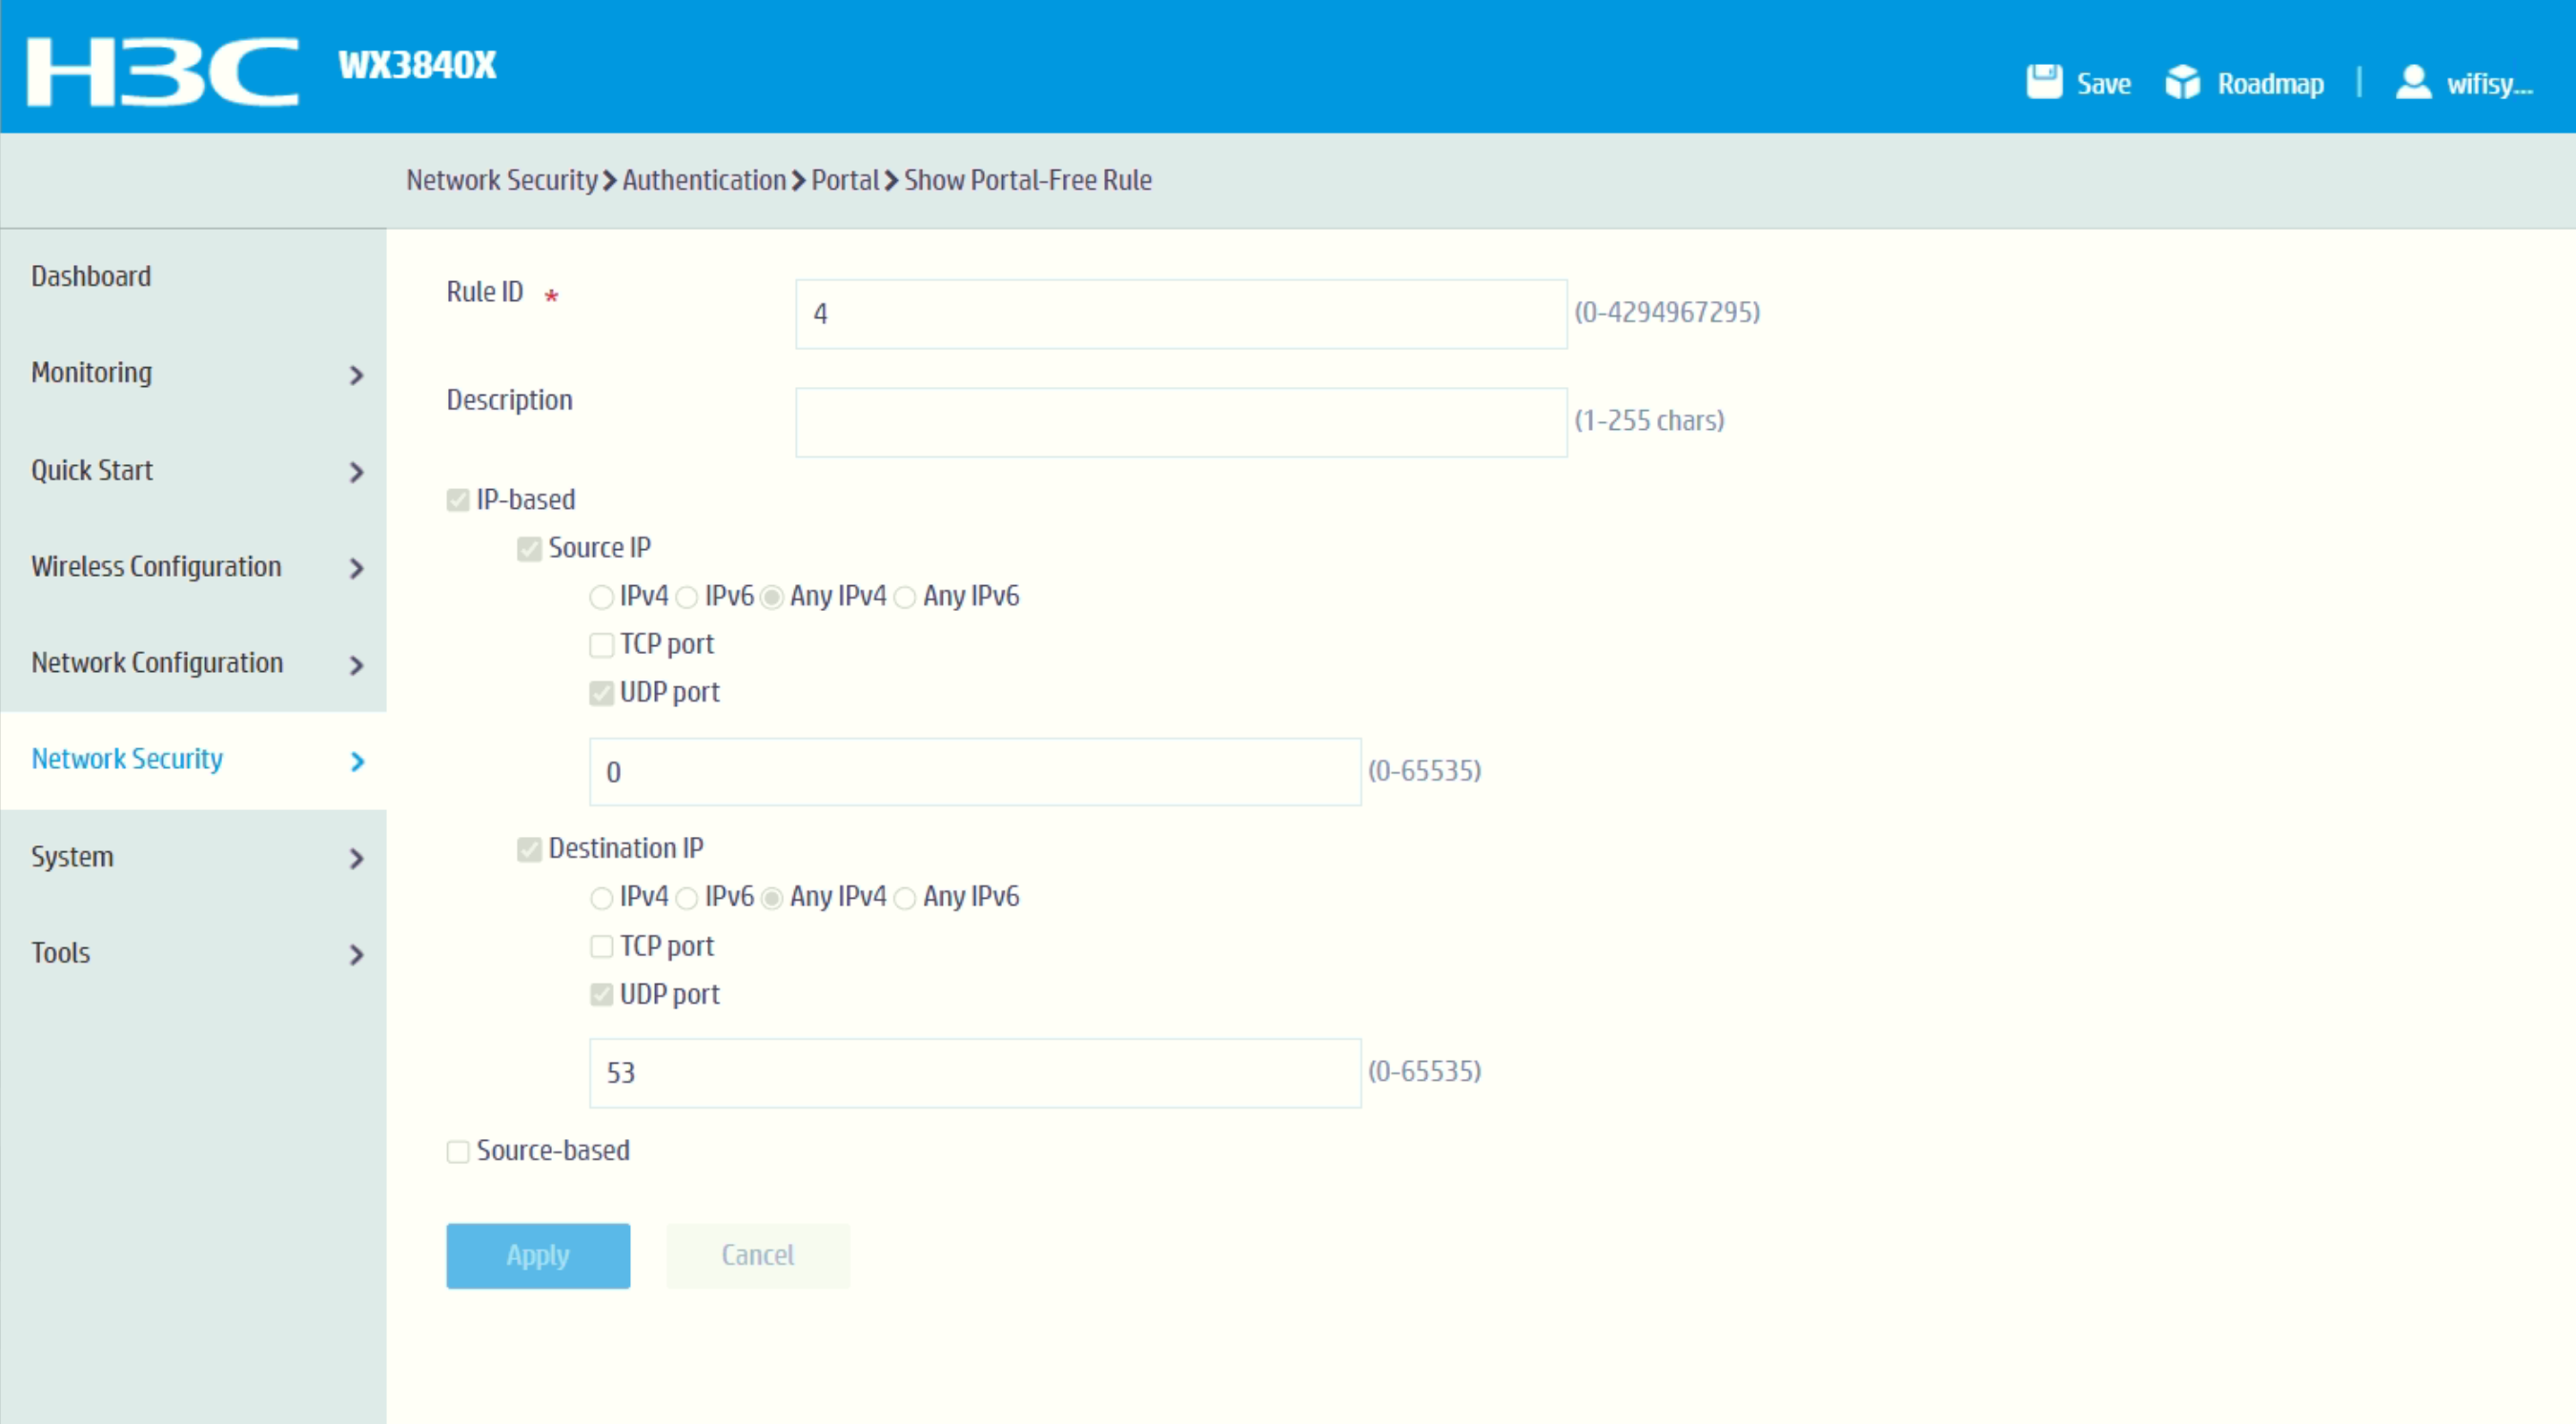
Task: Select IPv6 radio under Source IP
Action: (687, 597)
